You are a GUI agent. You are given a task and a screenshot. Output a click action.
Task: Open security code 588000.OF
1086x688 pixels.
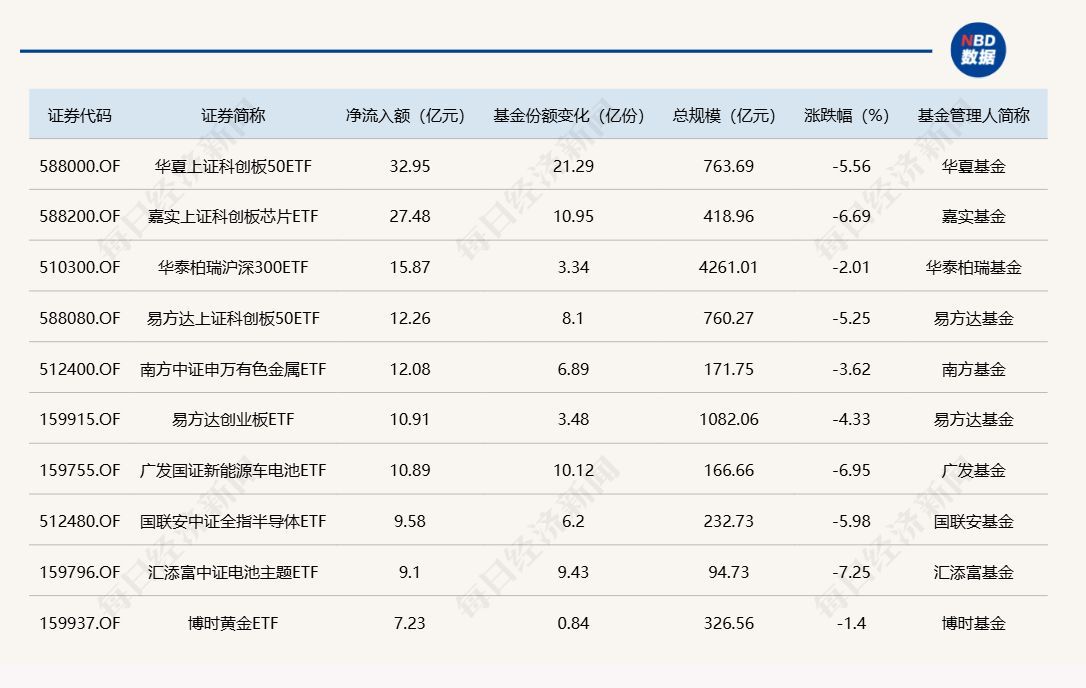pos(80,166)
